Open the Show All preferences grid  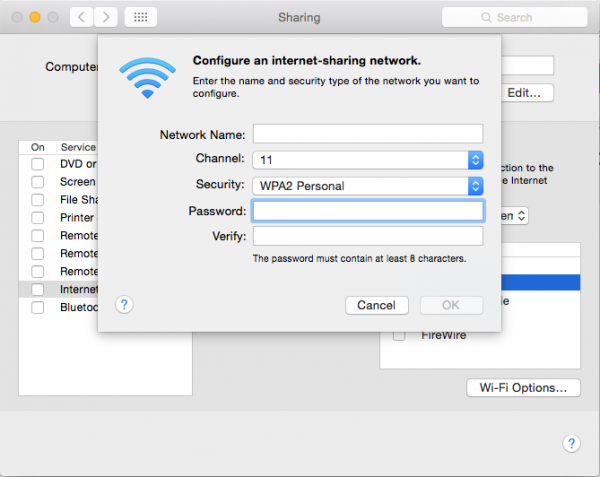click(140, 18)
